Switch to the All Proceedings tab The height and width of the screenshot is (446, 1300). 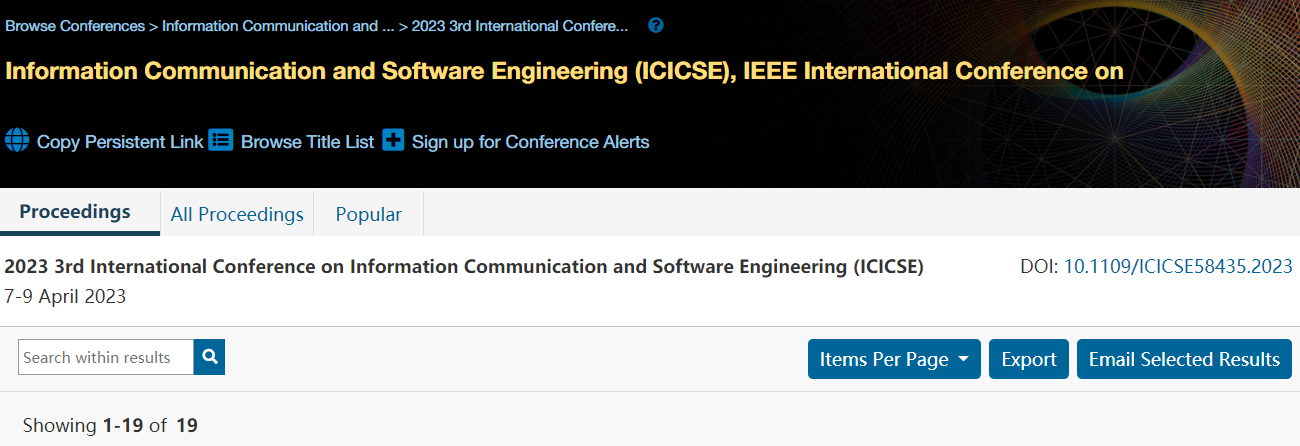237,214
